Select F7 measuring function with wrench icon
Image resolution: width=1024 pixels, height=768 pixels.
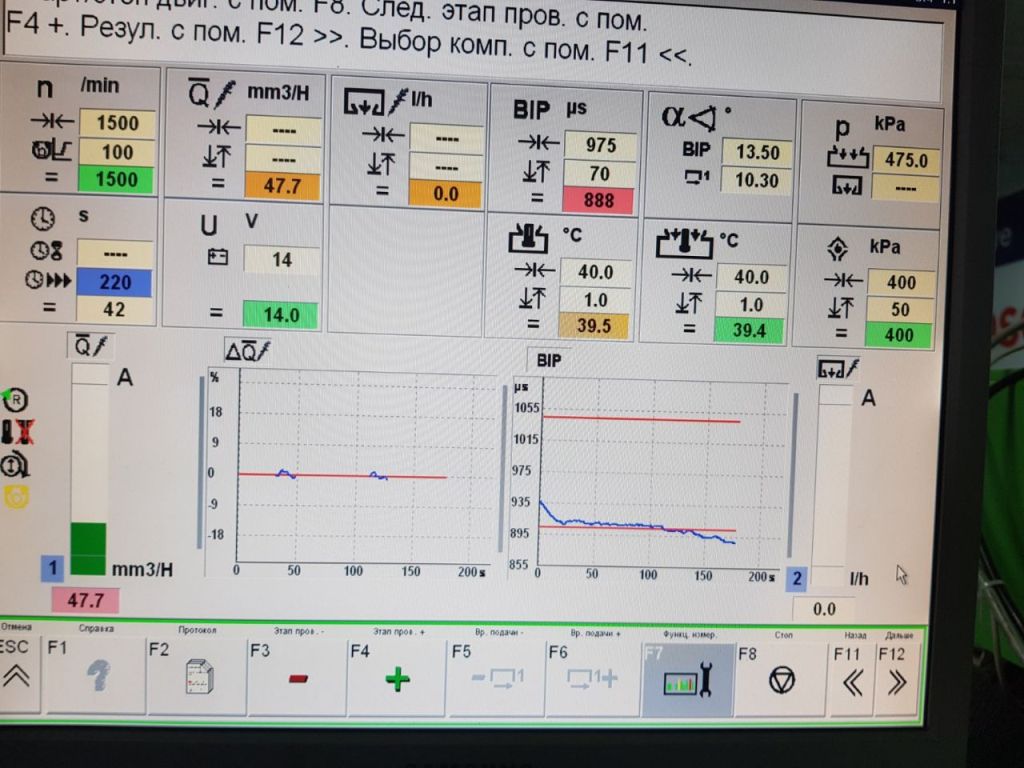click(x=688, y=680)
